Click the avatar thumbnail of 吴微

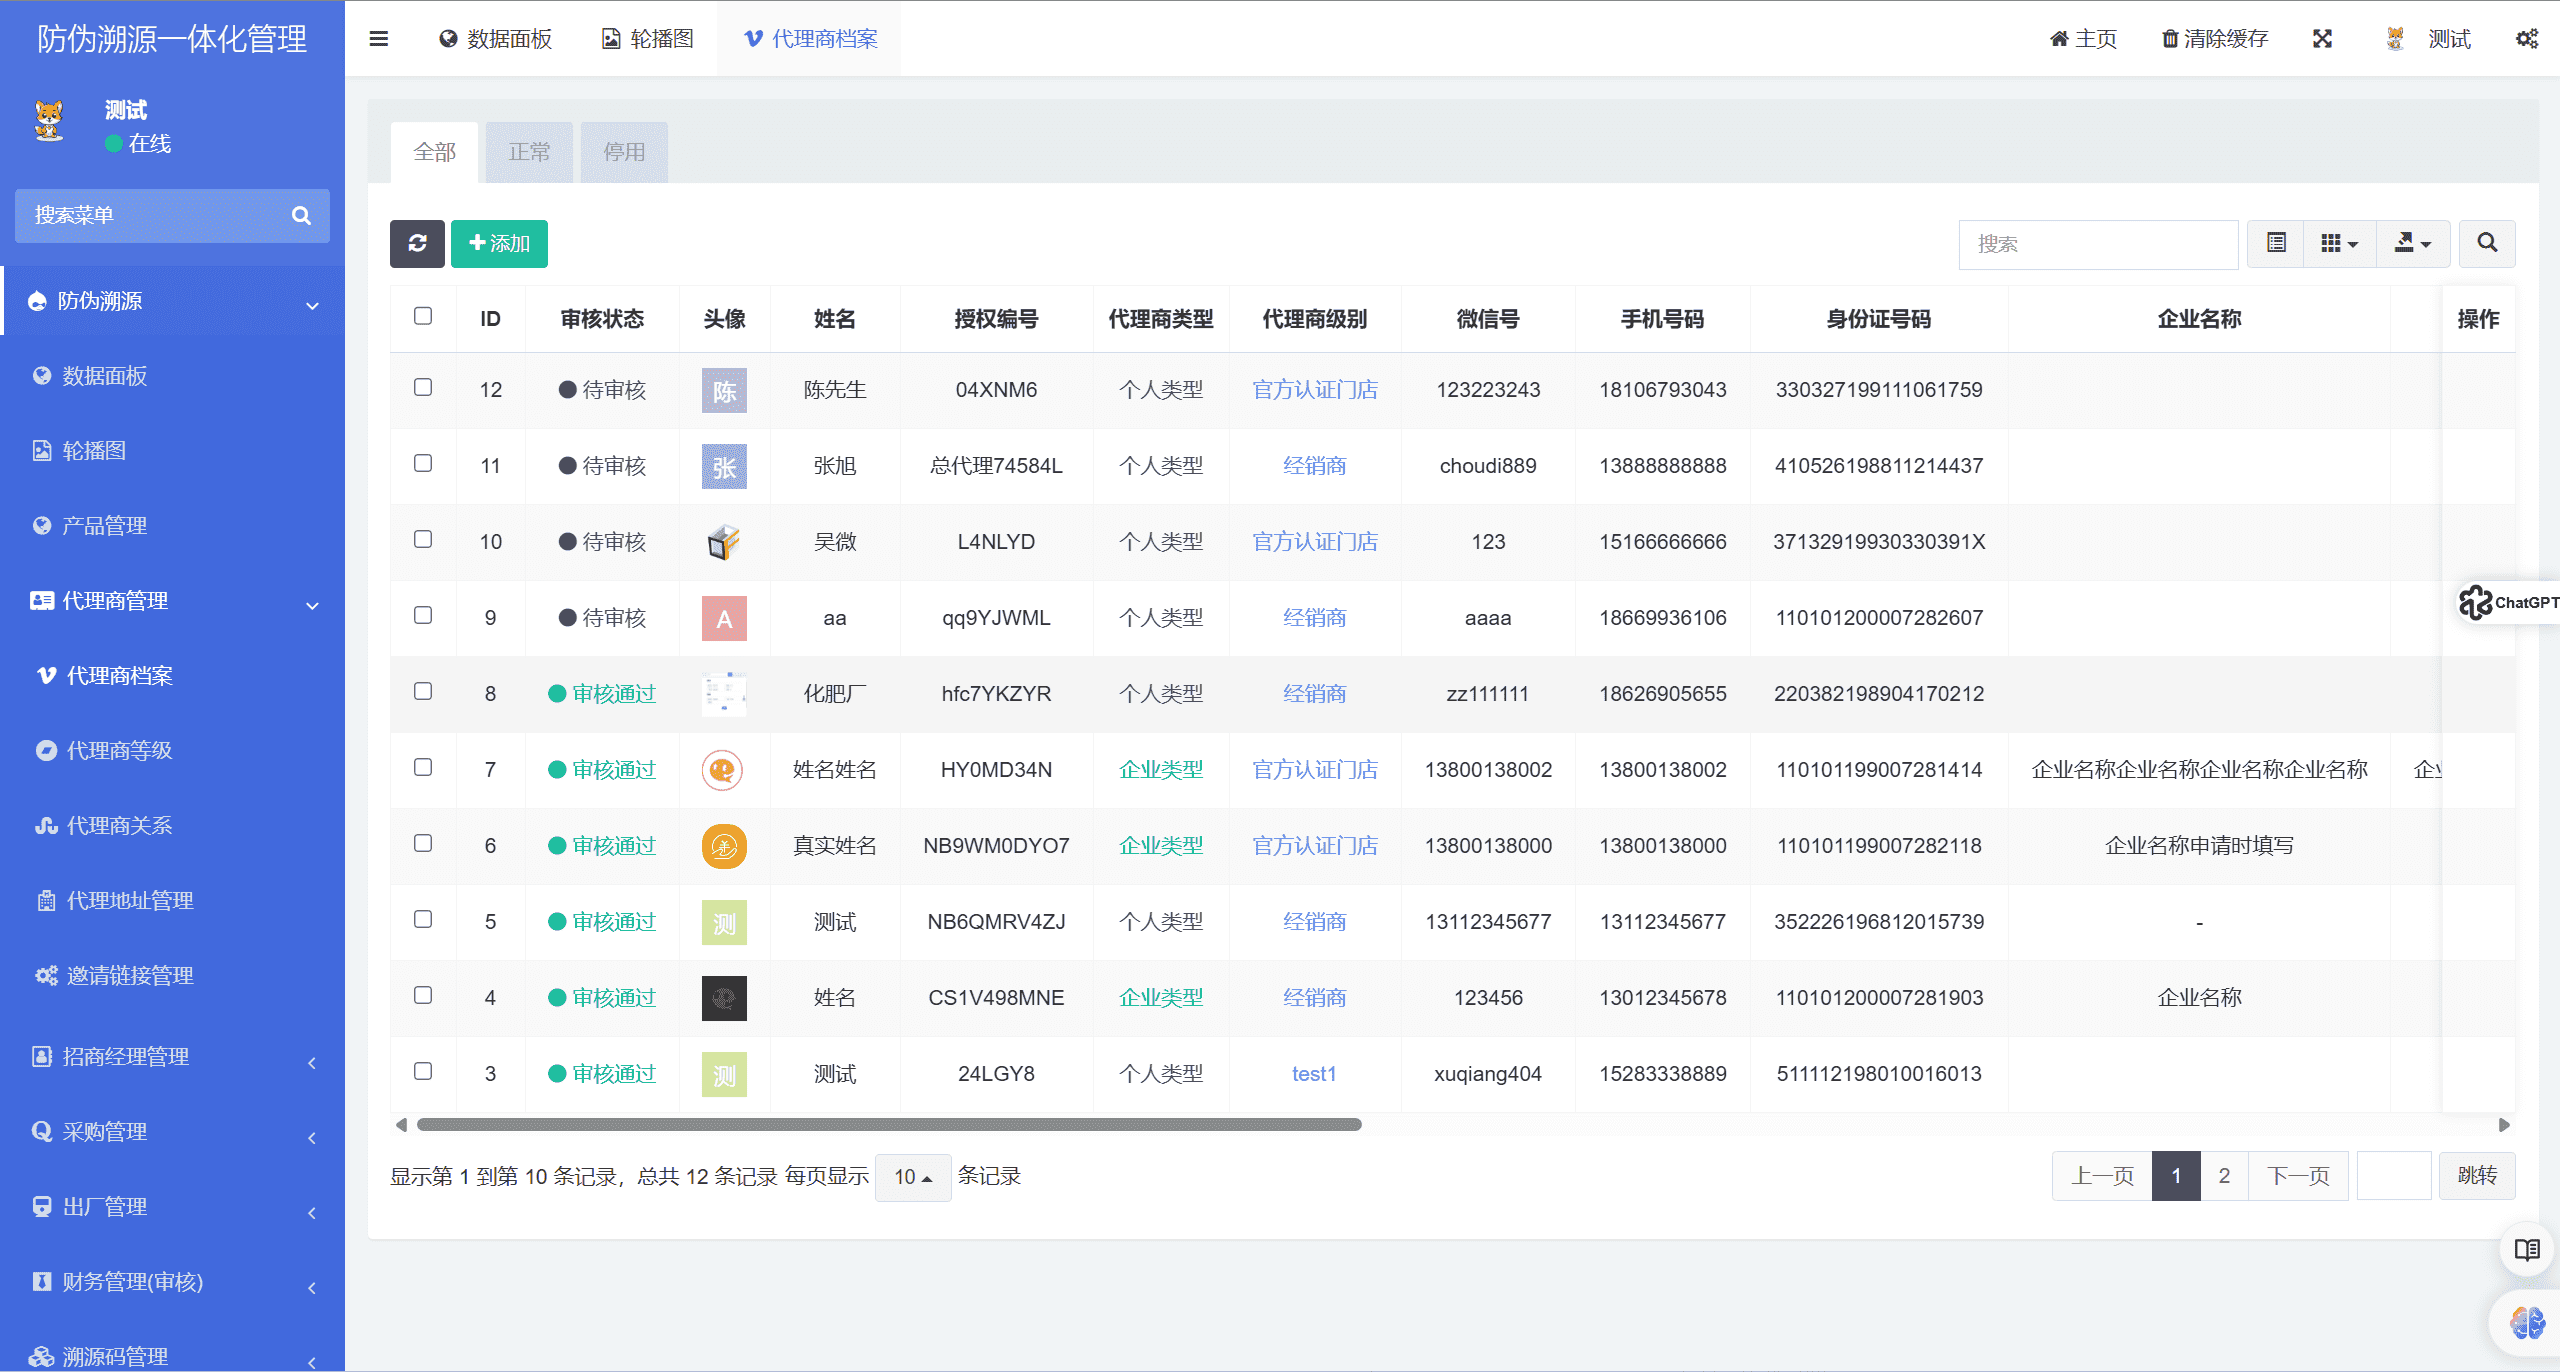tap(724, 542)
